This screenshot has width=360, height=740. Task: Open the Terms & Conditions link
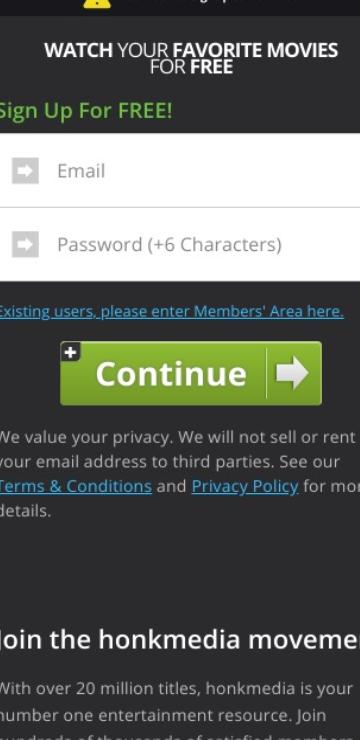pos(75,486)
